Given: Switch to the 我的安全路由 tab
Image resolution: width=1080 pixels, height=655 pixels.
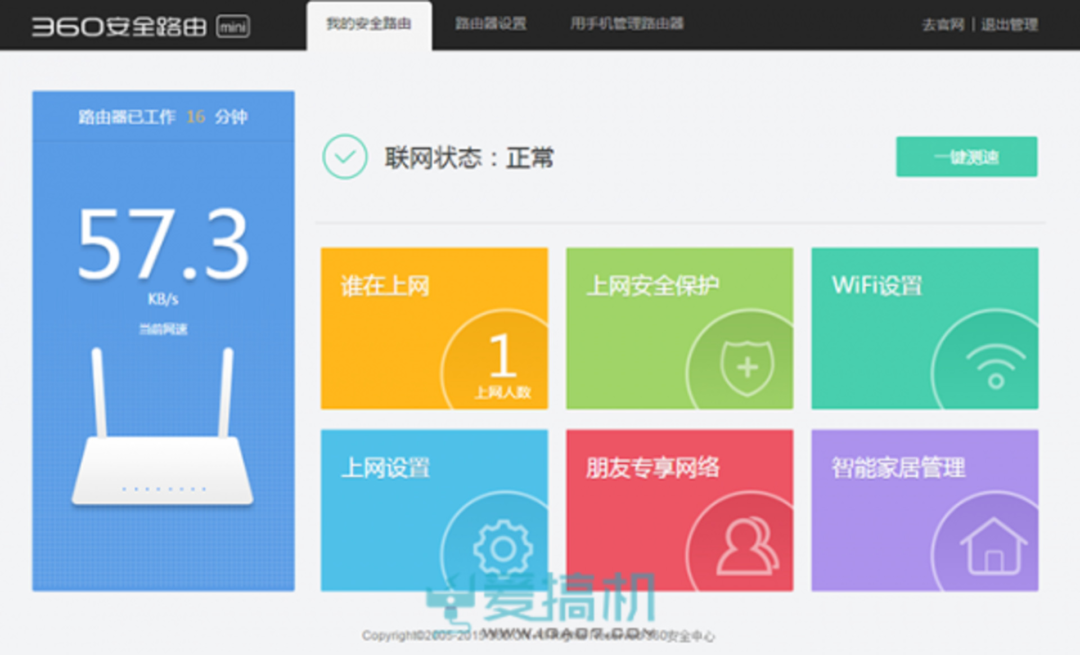Looking at the screenshot, I should click(369, 25).
